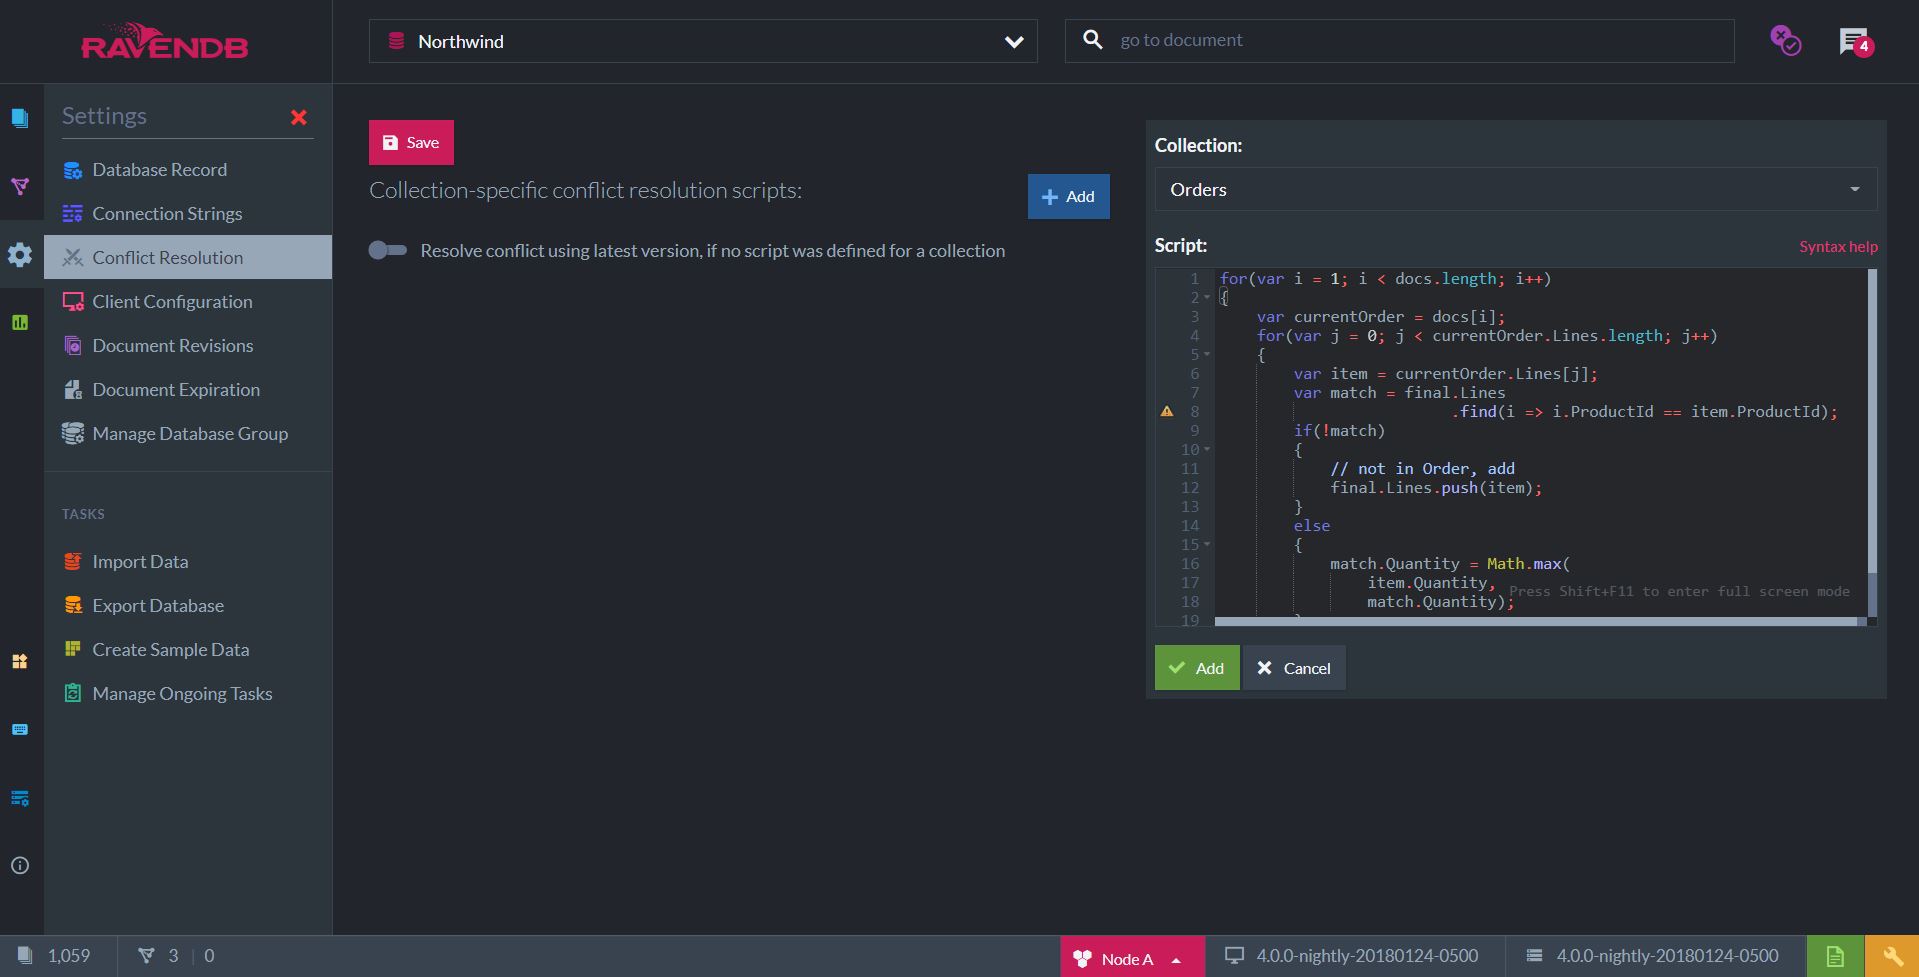Open Import Data task
This screenshot has height=977, width=1919.
[188, 562]
